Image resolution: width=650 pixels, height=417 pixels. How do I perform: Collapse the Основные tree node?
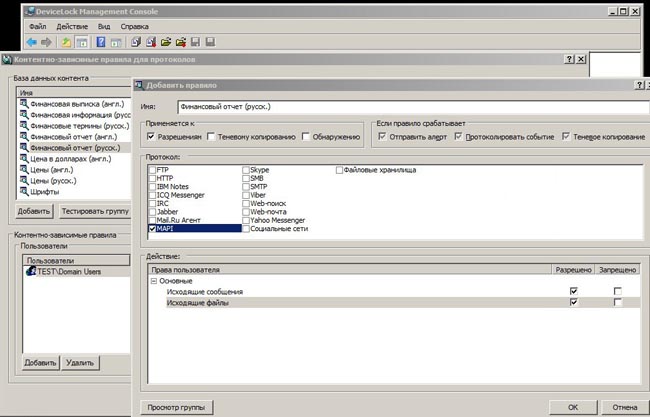pos(155,281)
